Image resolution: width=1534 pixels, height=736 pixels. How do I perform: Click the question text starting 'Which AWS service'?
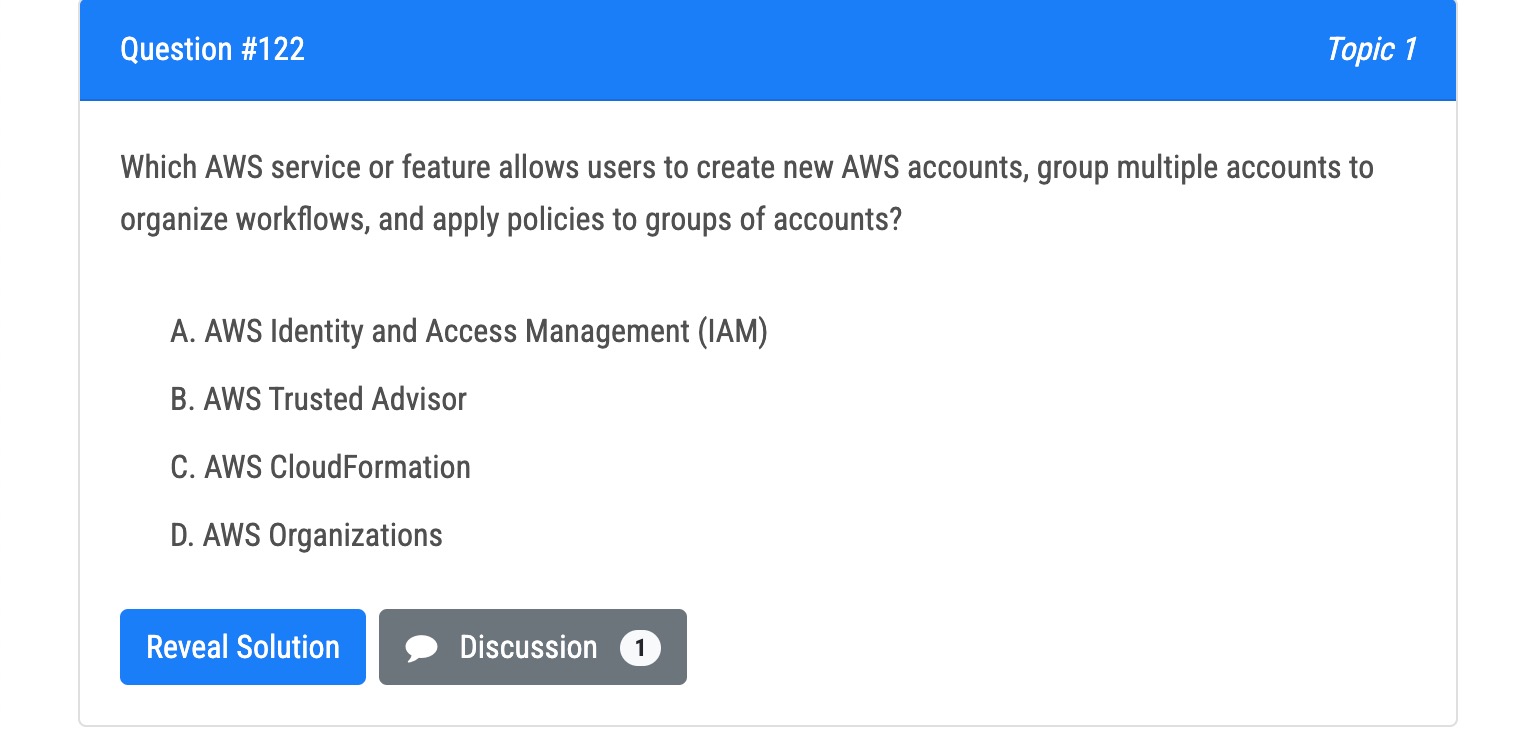click(747, 193)
